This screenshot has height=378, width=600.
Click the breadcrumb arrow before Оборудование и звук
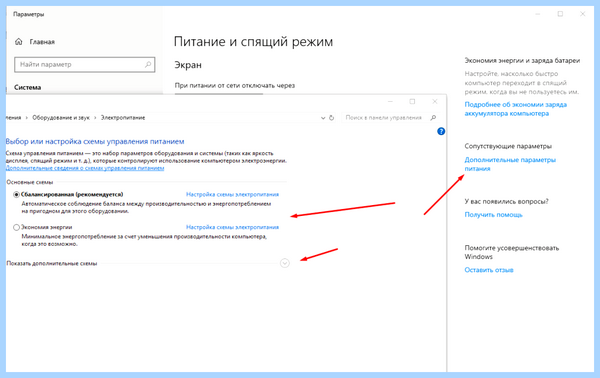(x=27, y=118)
